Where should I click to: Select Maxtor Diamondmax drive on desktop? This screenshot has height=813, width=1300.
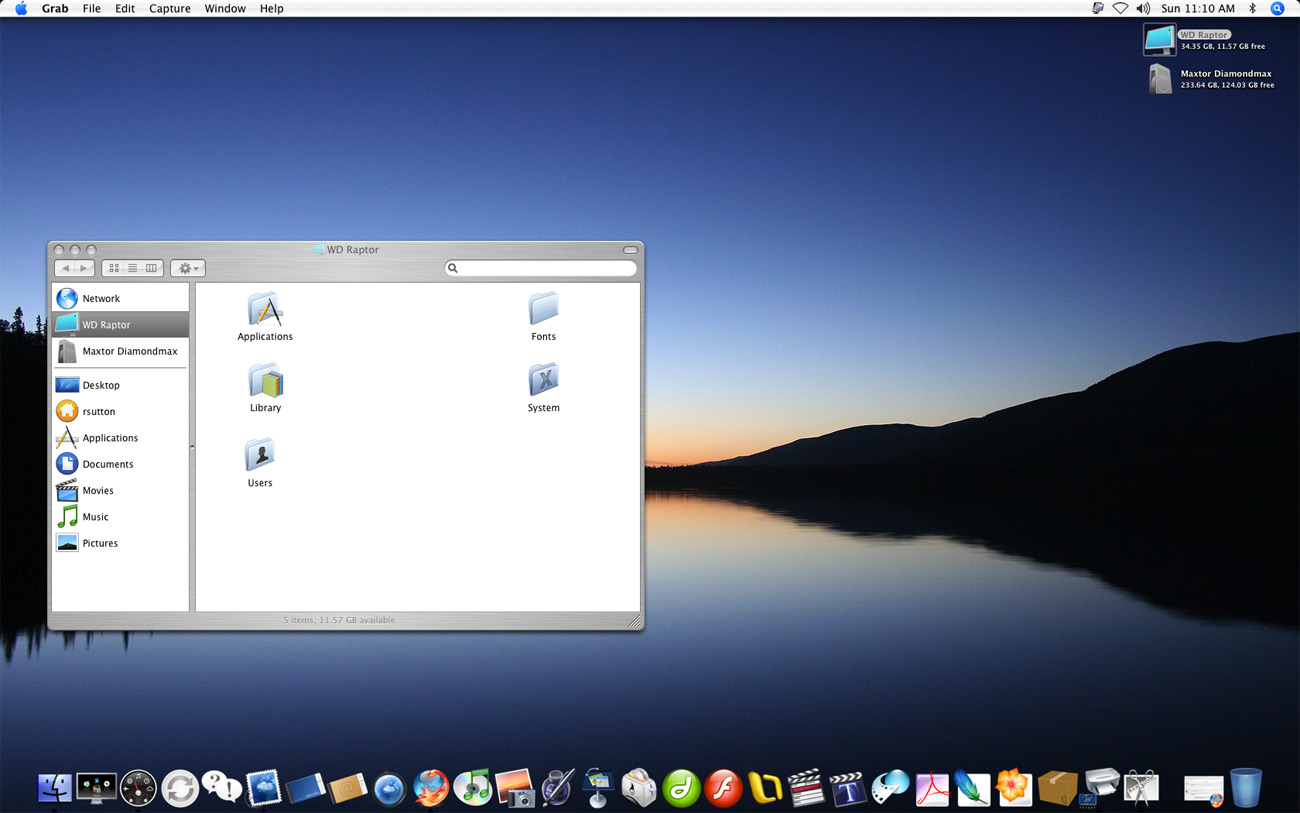tap(1161, 79)
